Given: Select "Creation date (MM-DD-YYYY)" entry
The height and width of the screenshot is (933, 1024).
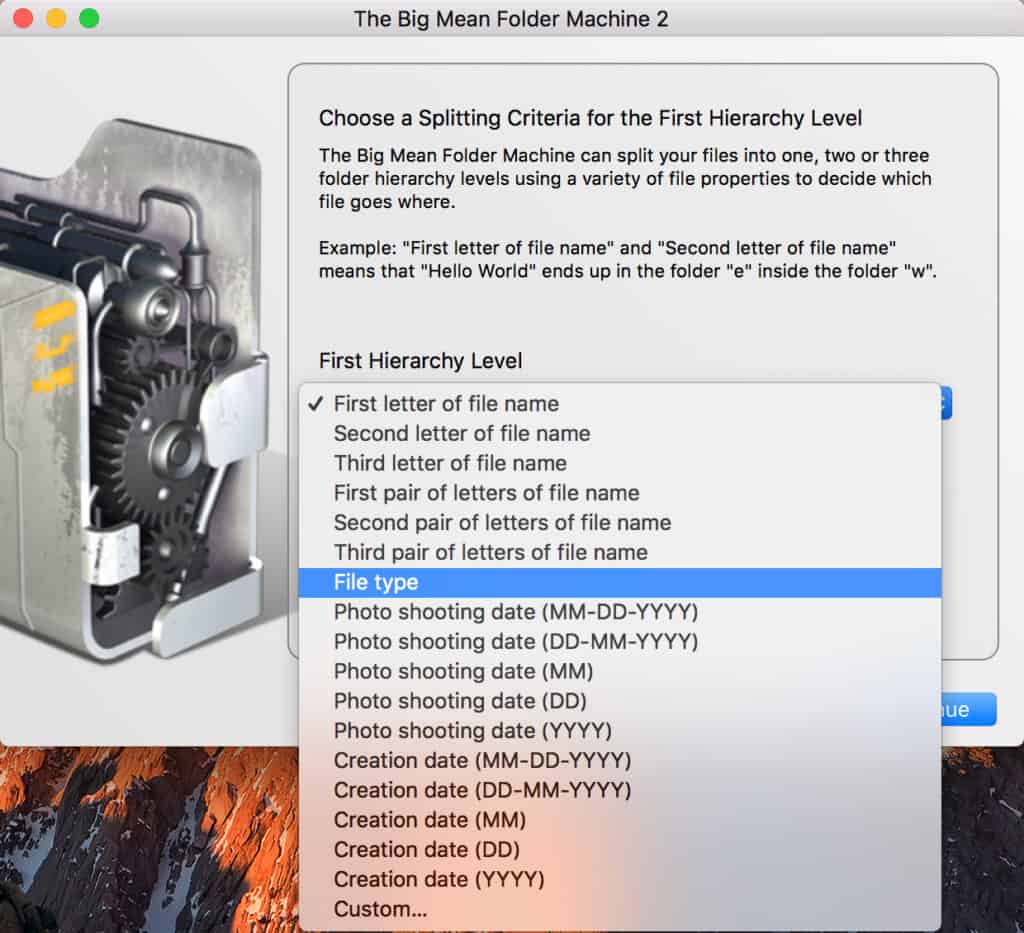Looking at the screenshot, I should click(x=482, y=760).
